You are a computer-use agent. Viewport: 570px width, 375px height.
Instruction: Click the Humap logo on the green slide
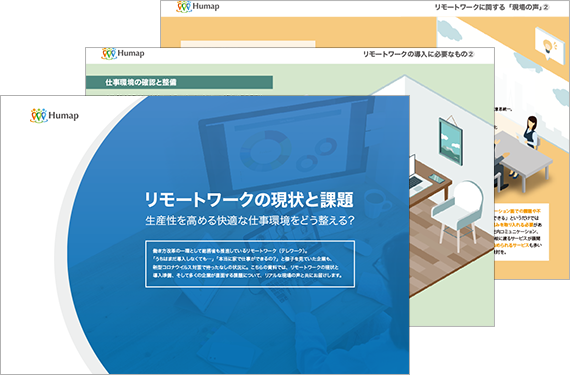(x=123, y=53)
